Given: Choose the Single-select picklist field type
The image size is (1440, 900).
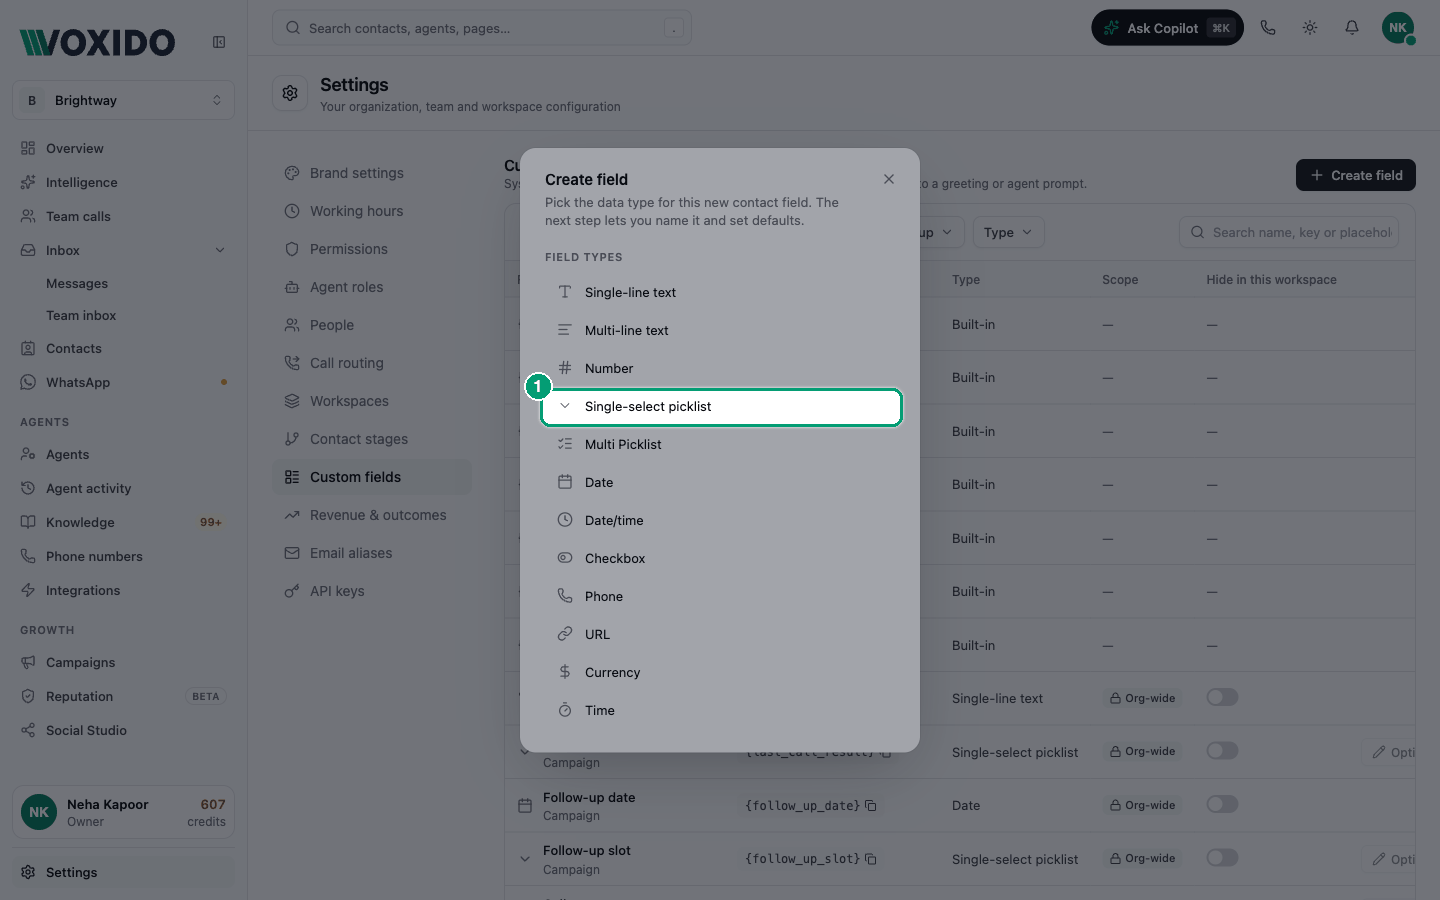Looking at the screenshot, I should [x=721, y=406].
